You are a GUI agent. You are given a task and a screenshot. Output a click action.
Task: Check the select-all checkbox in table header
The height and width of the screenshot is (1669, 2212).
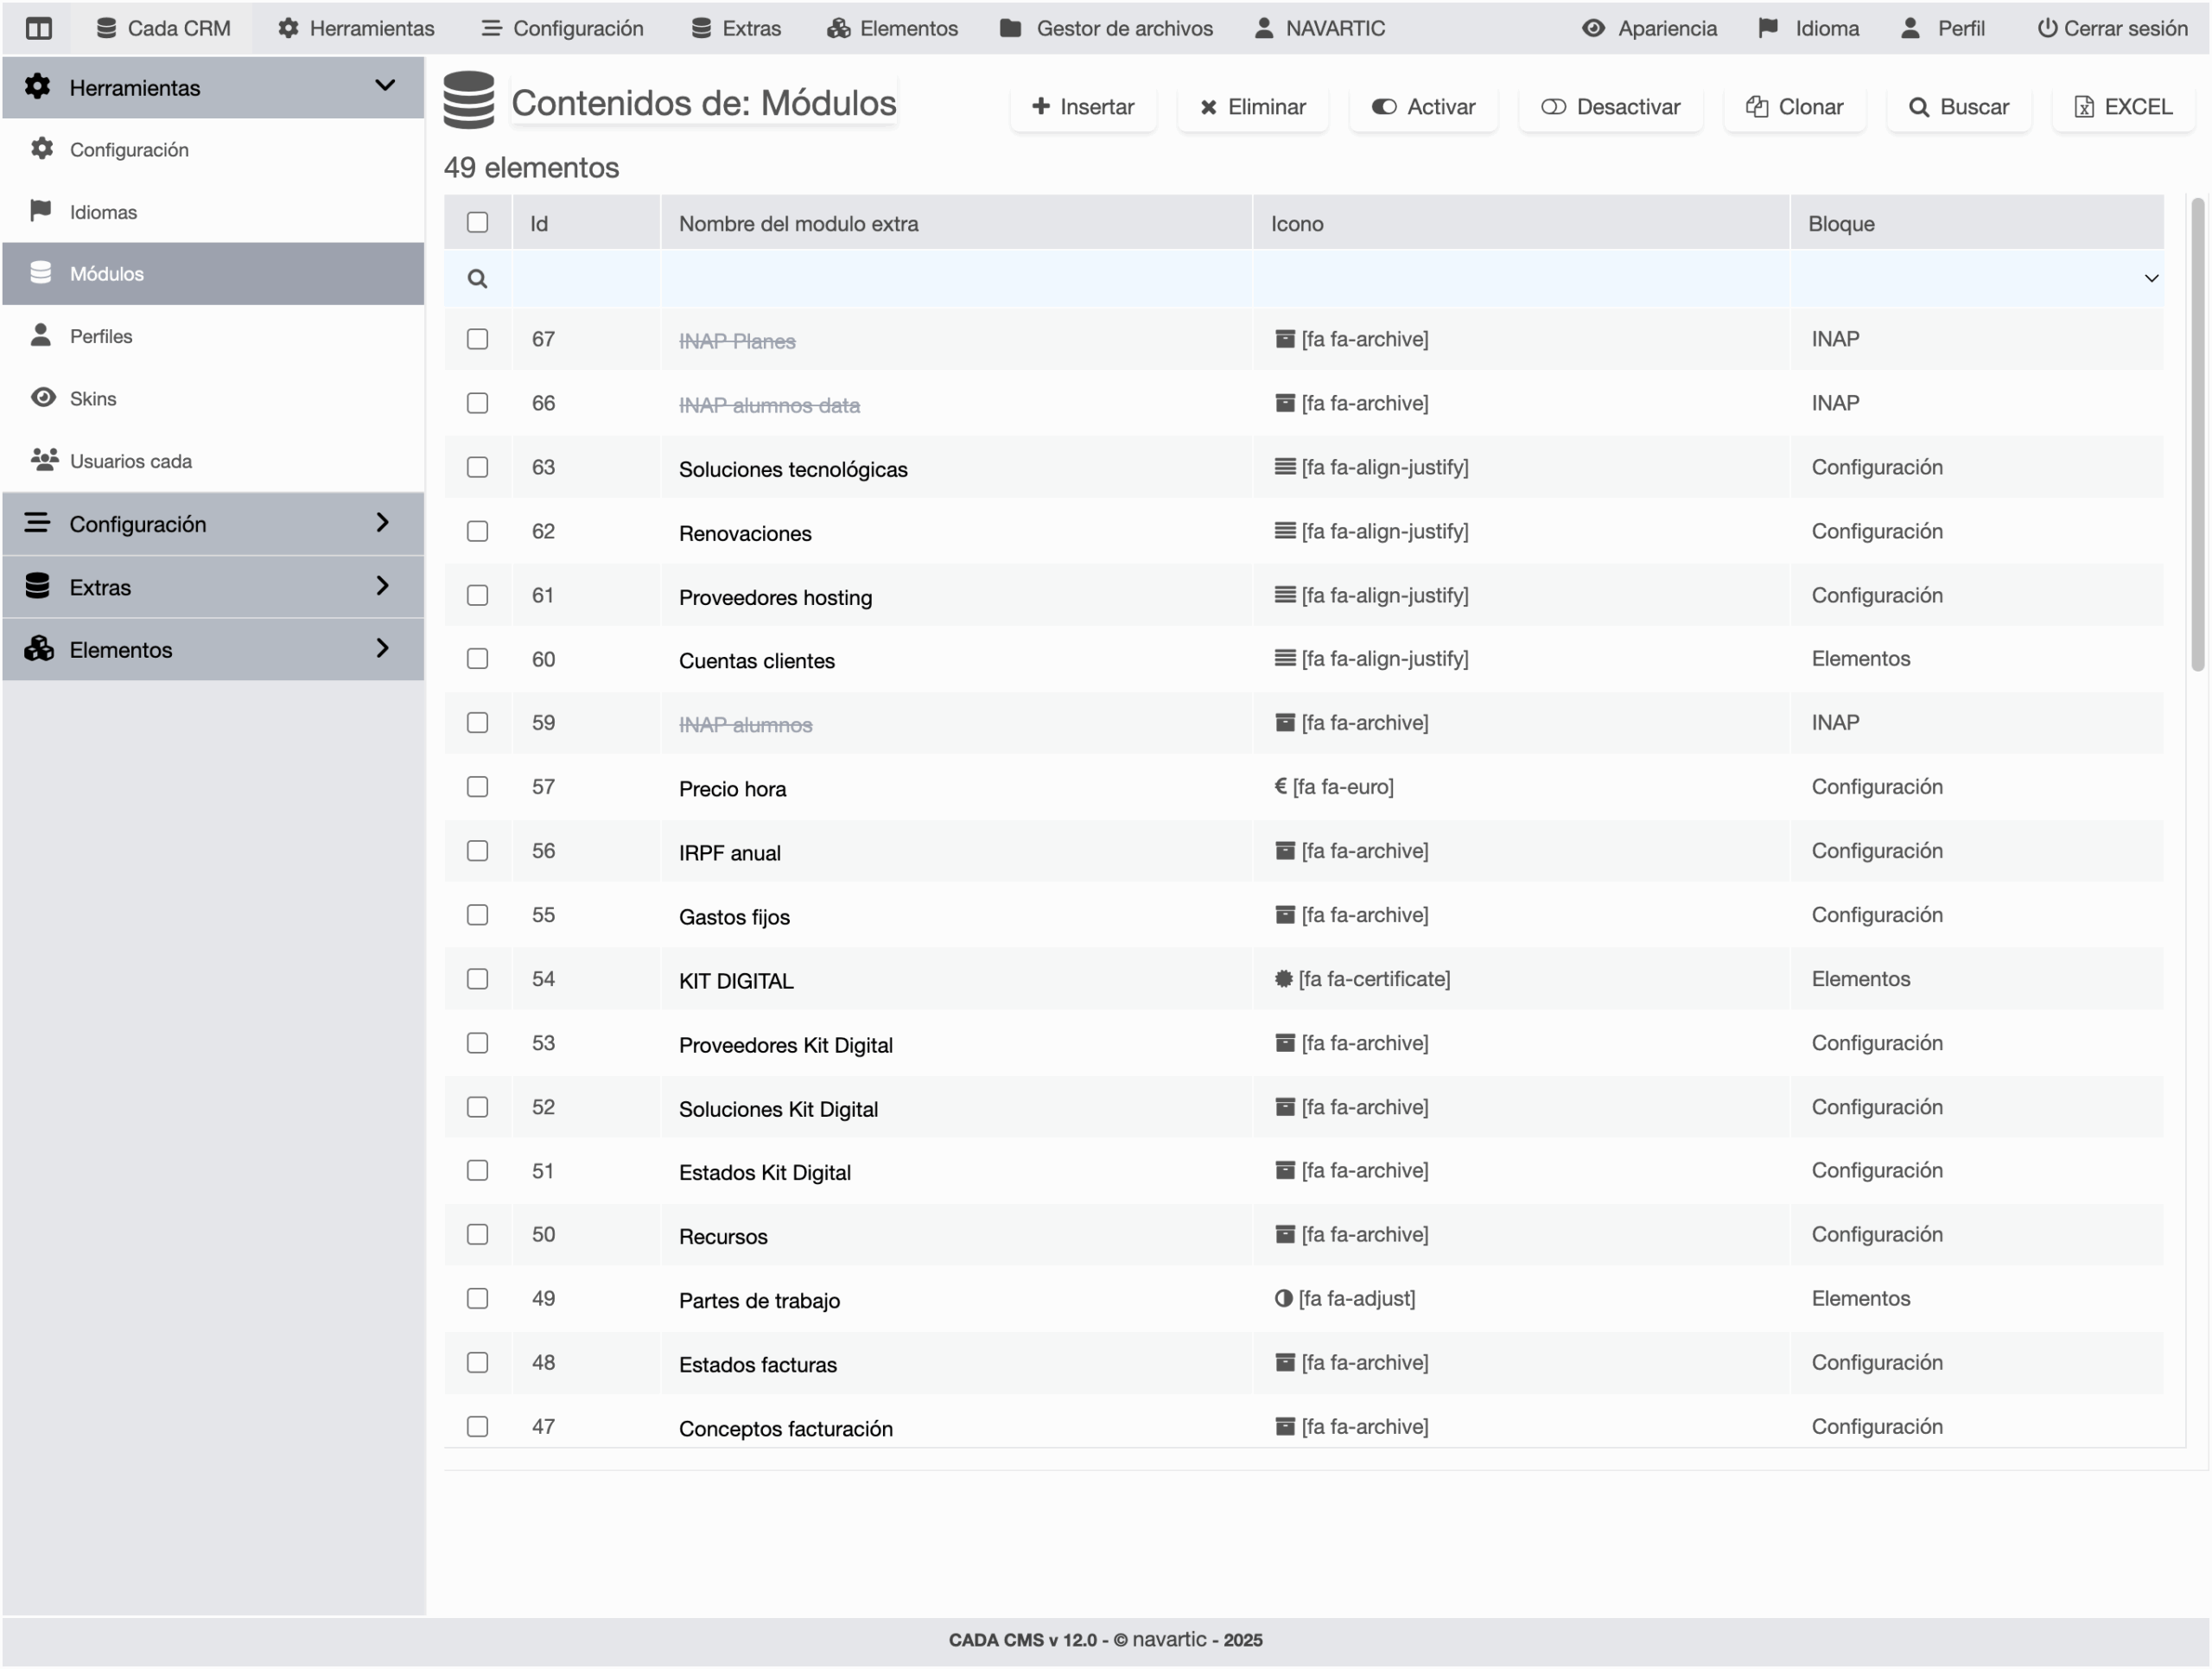click(477, 222)
